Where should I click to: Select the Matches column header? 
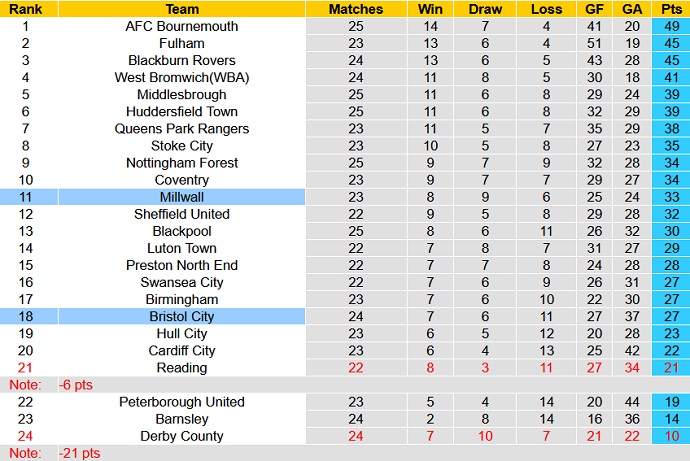coord(357,9)
